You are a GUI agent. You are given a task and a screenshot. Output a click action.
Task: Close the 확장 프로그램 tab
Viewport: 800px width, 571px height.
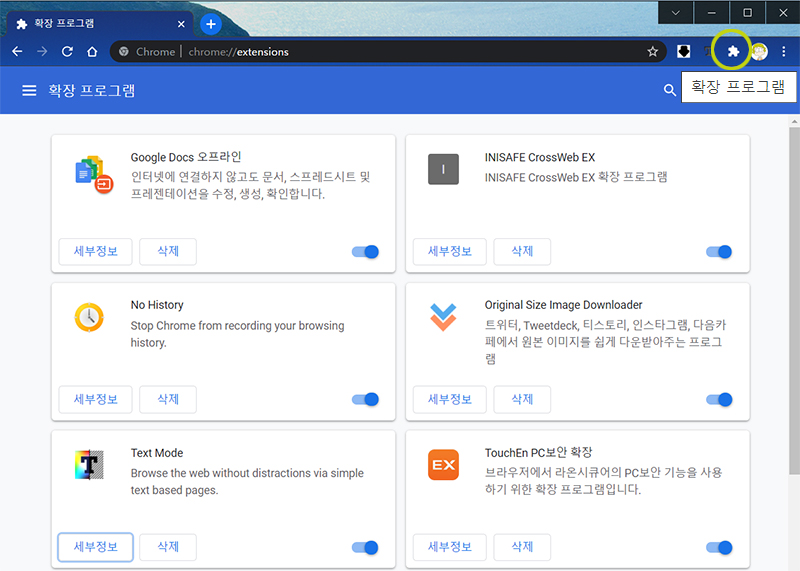[181, 24]
